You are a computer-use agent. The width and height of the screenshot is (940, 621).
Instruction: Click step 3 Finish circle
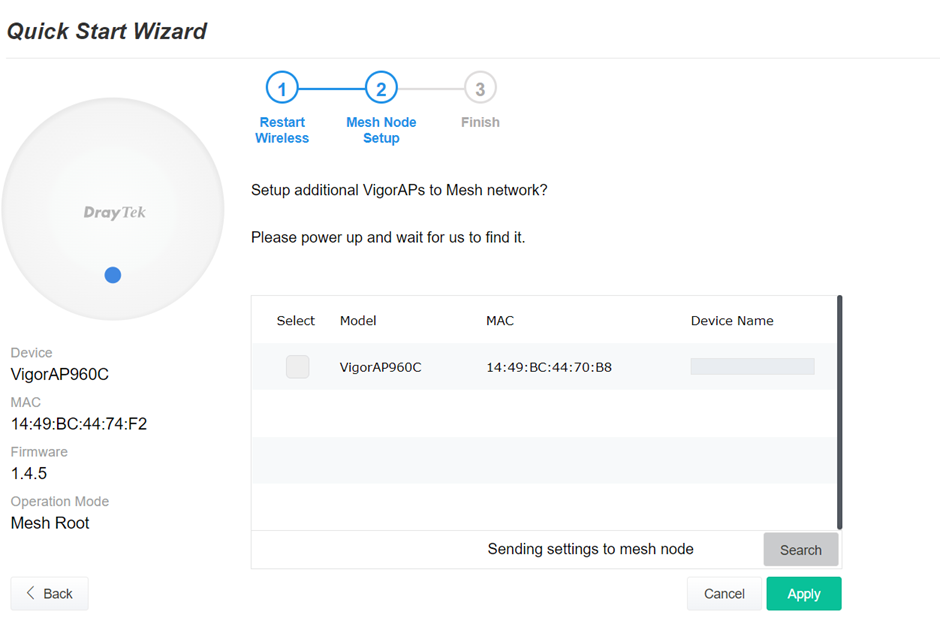480,89
